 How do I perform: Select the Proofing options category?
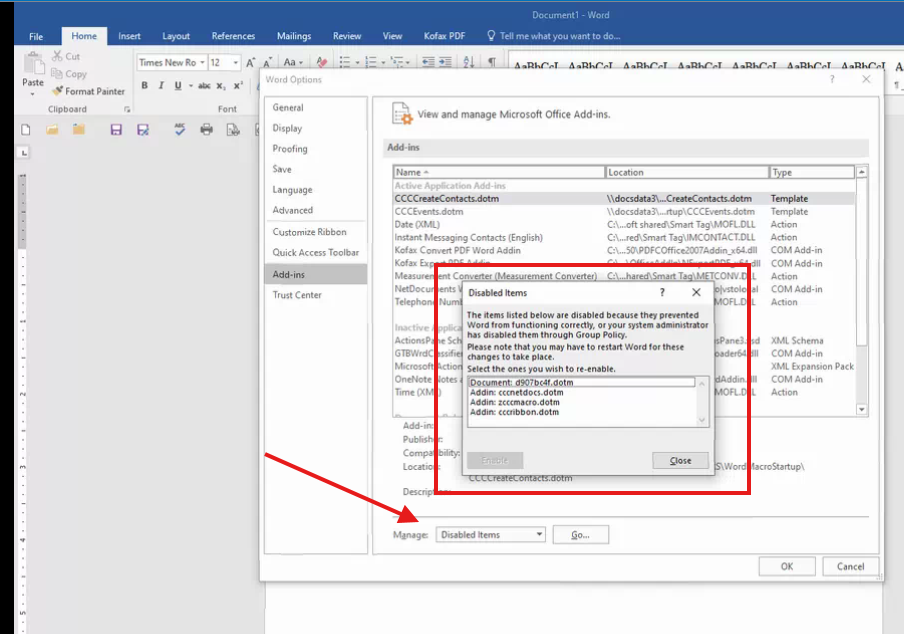pyautogui.click(x=316, y=149)
